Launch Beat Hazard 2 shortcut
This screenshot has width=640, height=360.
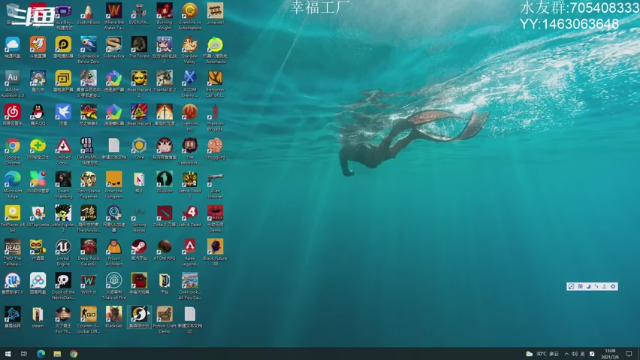(139, 84)
